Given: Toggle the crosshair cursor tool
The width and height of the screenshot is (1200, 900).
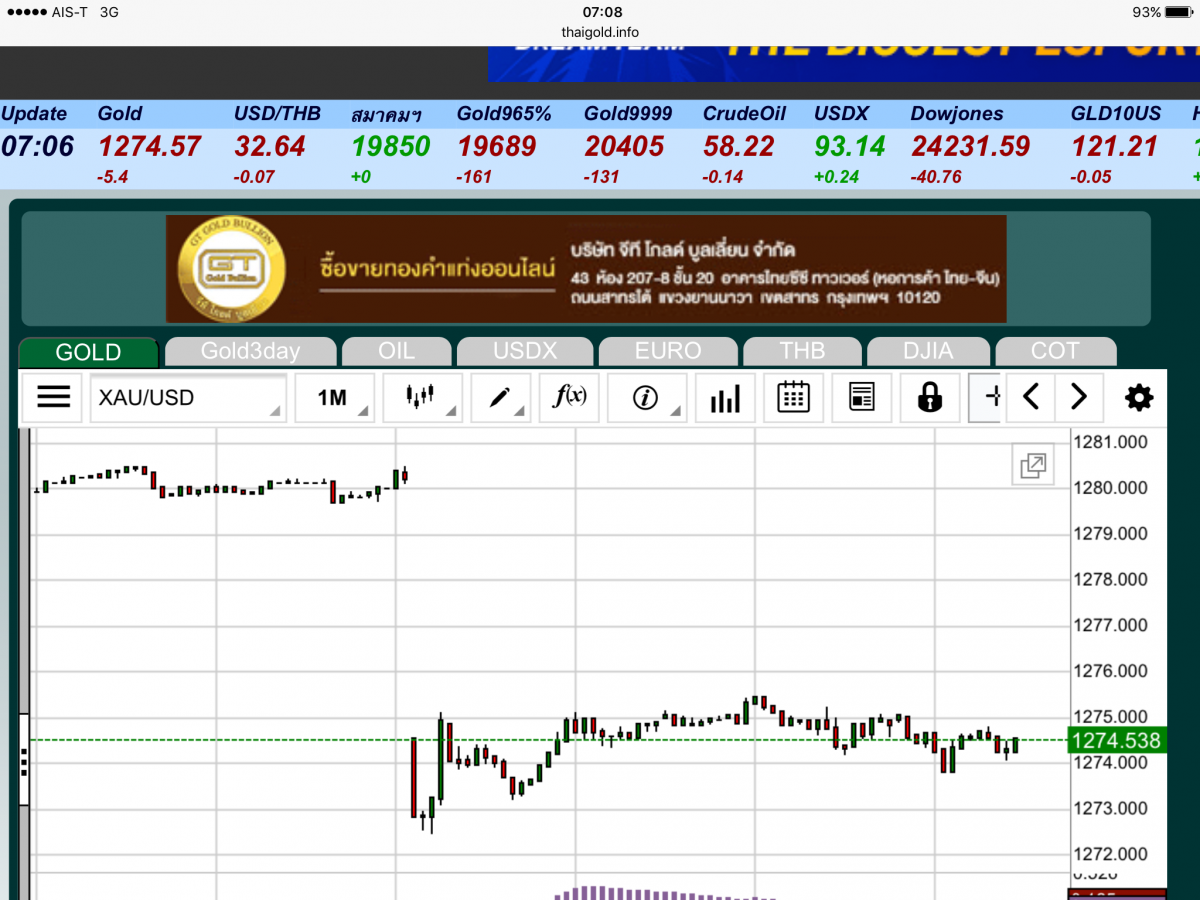Looking at the screenshot, I should coord(988,398).
